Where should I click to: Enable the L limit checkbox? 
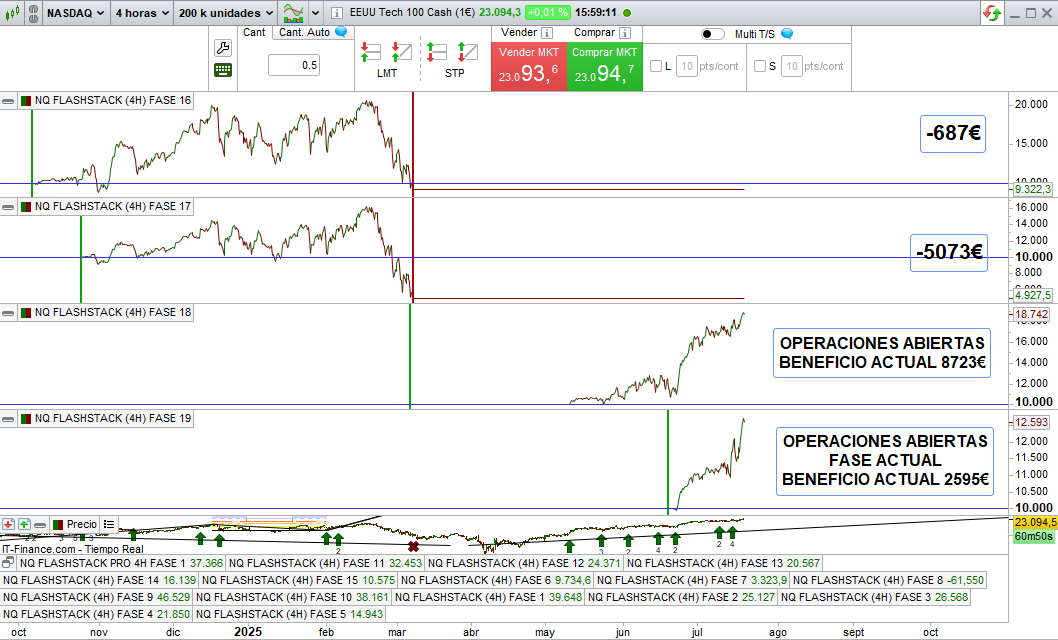pos(656,66)
